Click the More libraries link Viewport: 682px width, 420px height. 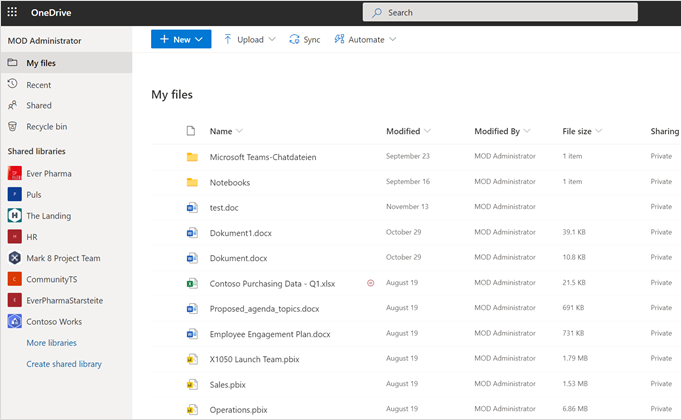tap(51, 343)
